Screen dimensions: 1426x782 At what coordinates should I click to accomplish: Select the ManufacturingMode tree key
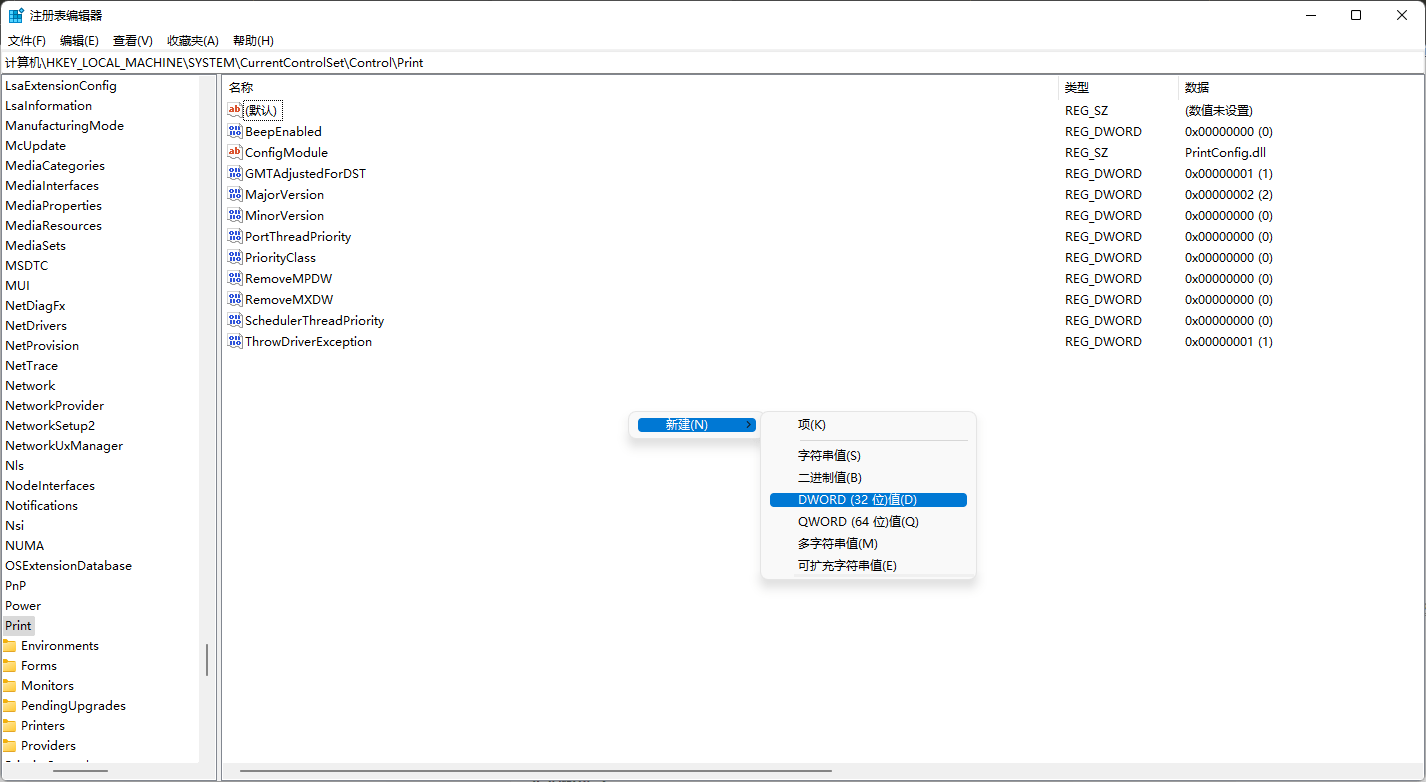64,125
